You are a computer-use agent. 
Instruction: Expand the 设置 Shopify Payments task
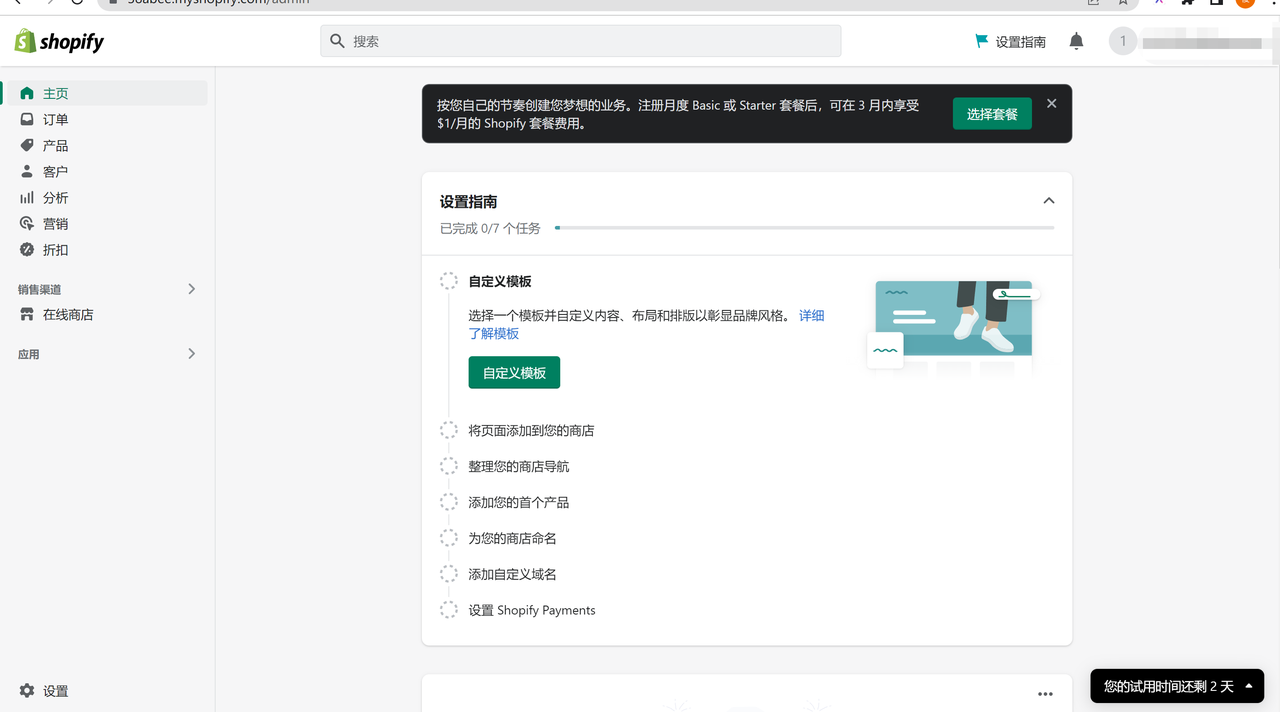532,610
